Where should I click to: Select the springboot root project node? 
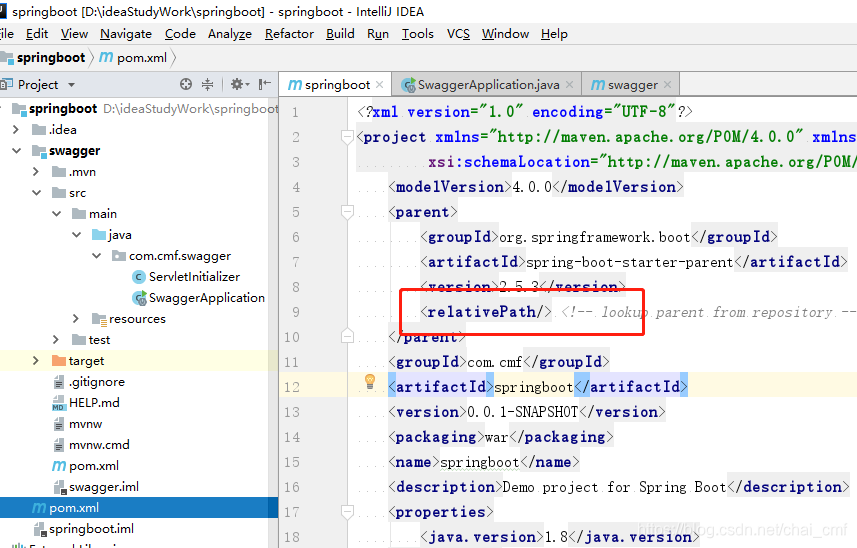coord(63,109)
